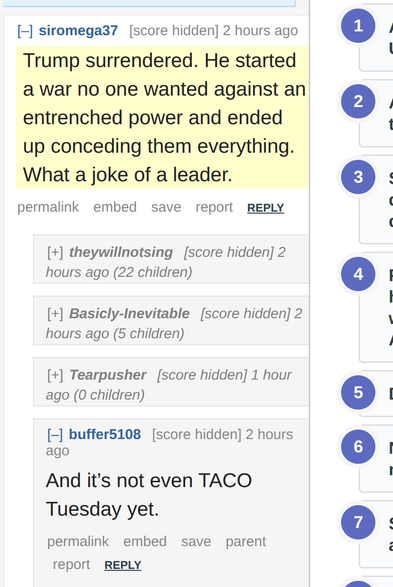The image size is (393, 587).
Task: Expand theywillnotsing's collapsed comment
Action: tap(55, 252)
